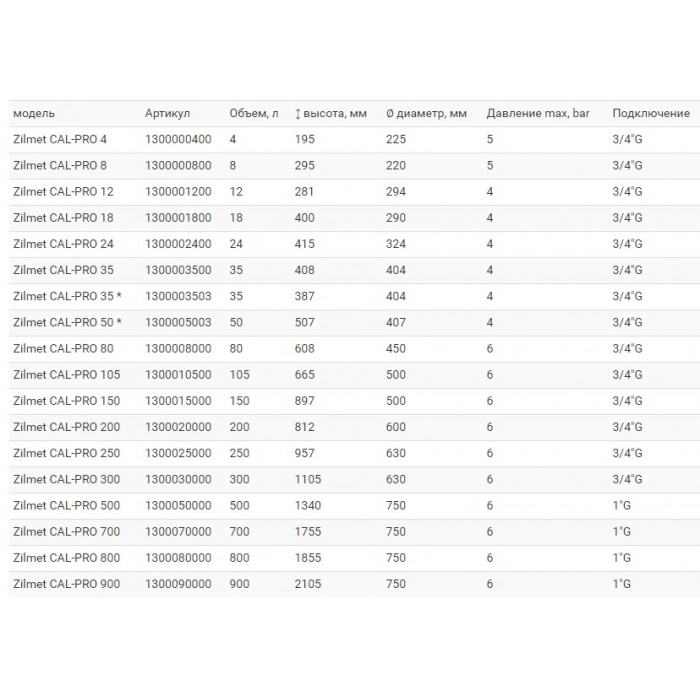Click article number 1300001800

(x=178, y=218)
